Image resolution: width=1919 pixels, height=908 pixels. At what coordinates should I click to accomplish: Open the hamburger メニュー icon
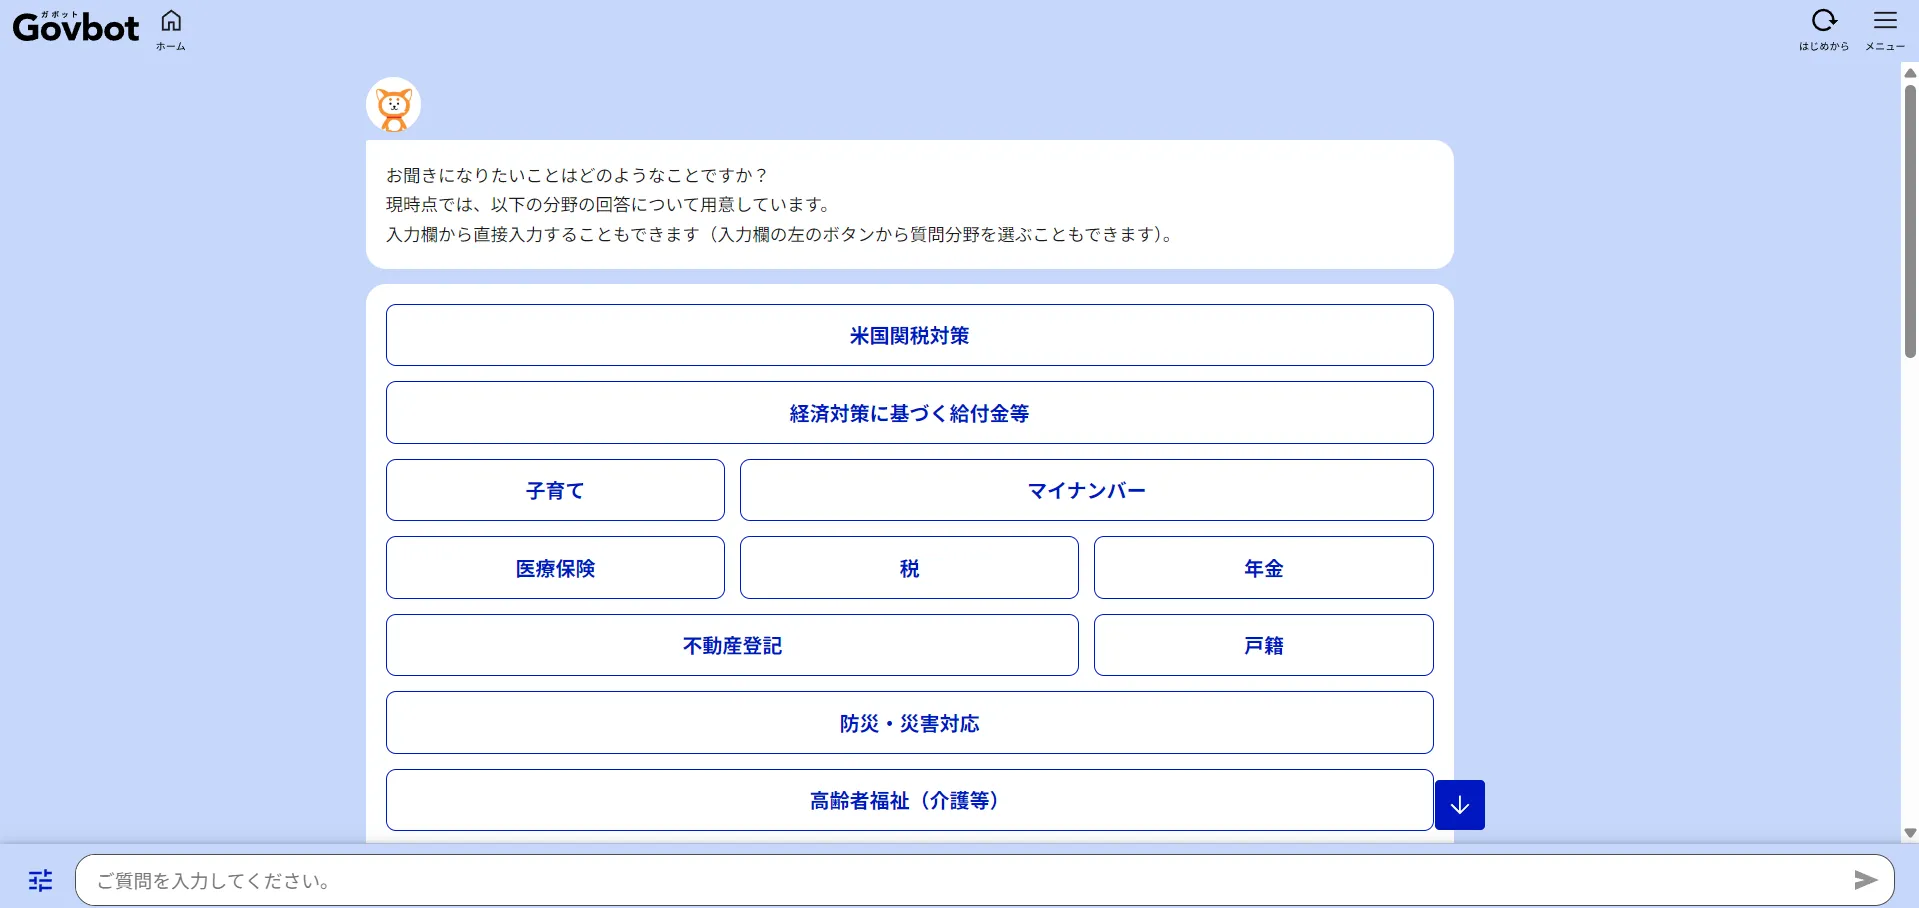click(x=1884, y=28)
